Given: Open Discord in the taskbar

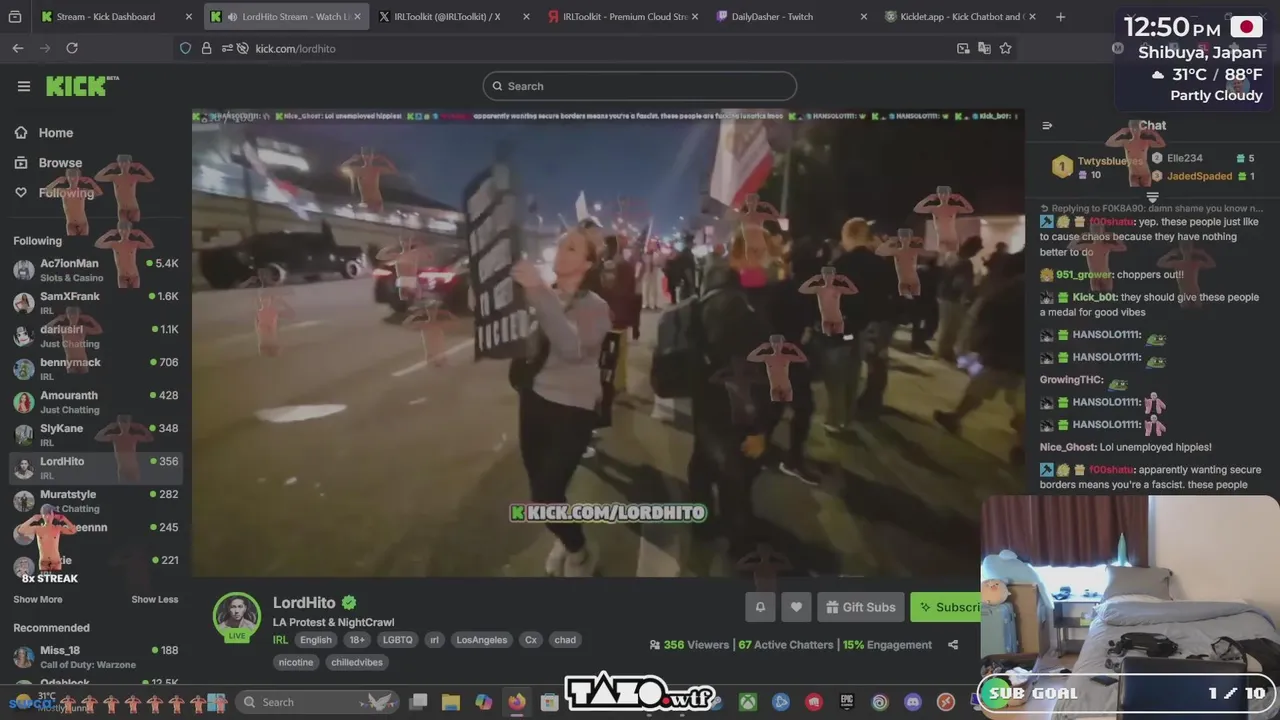Looking at the screenshot, I should click(x=913, y=702).
